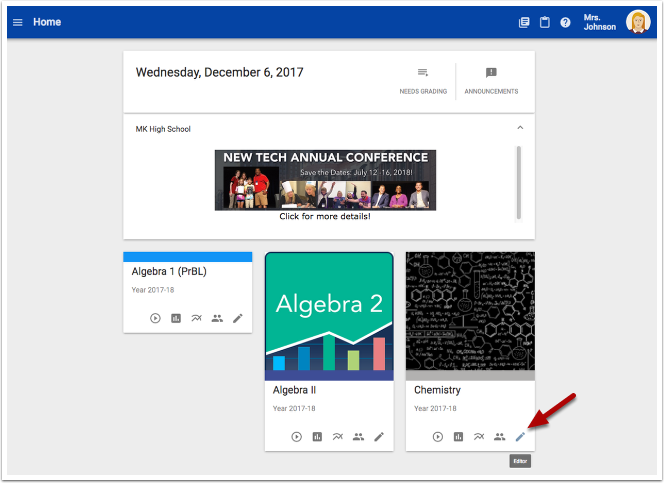Click Mrs. Johnson's profile avatar
Image resolution: width=664 pixels, height=483 pixels.
click(x=638, y=22)
